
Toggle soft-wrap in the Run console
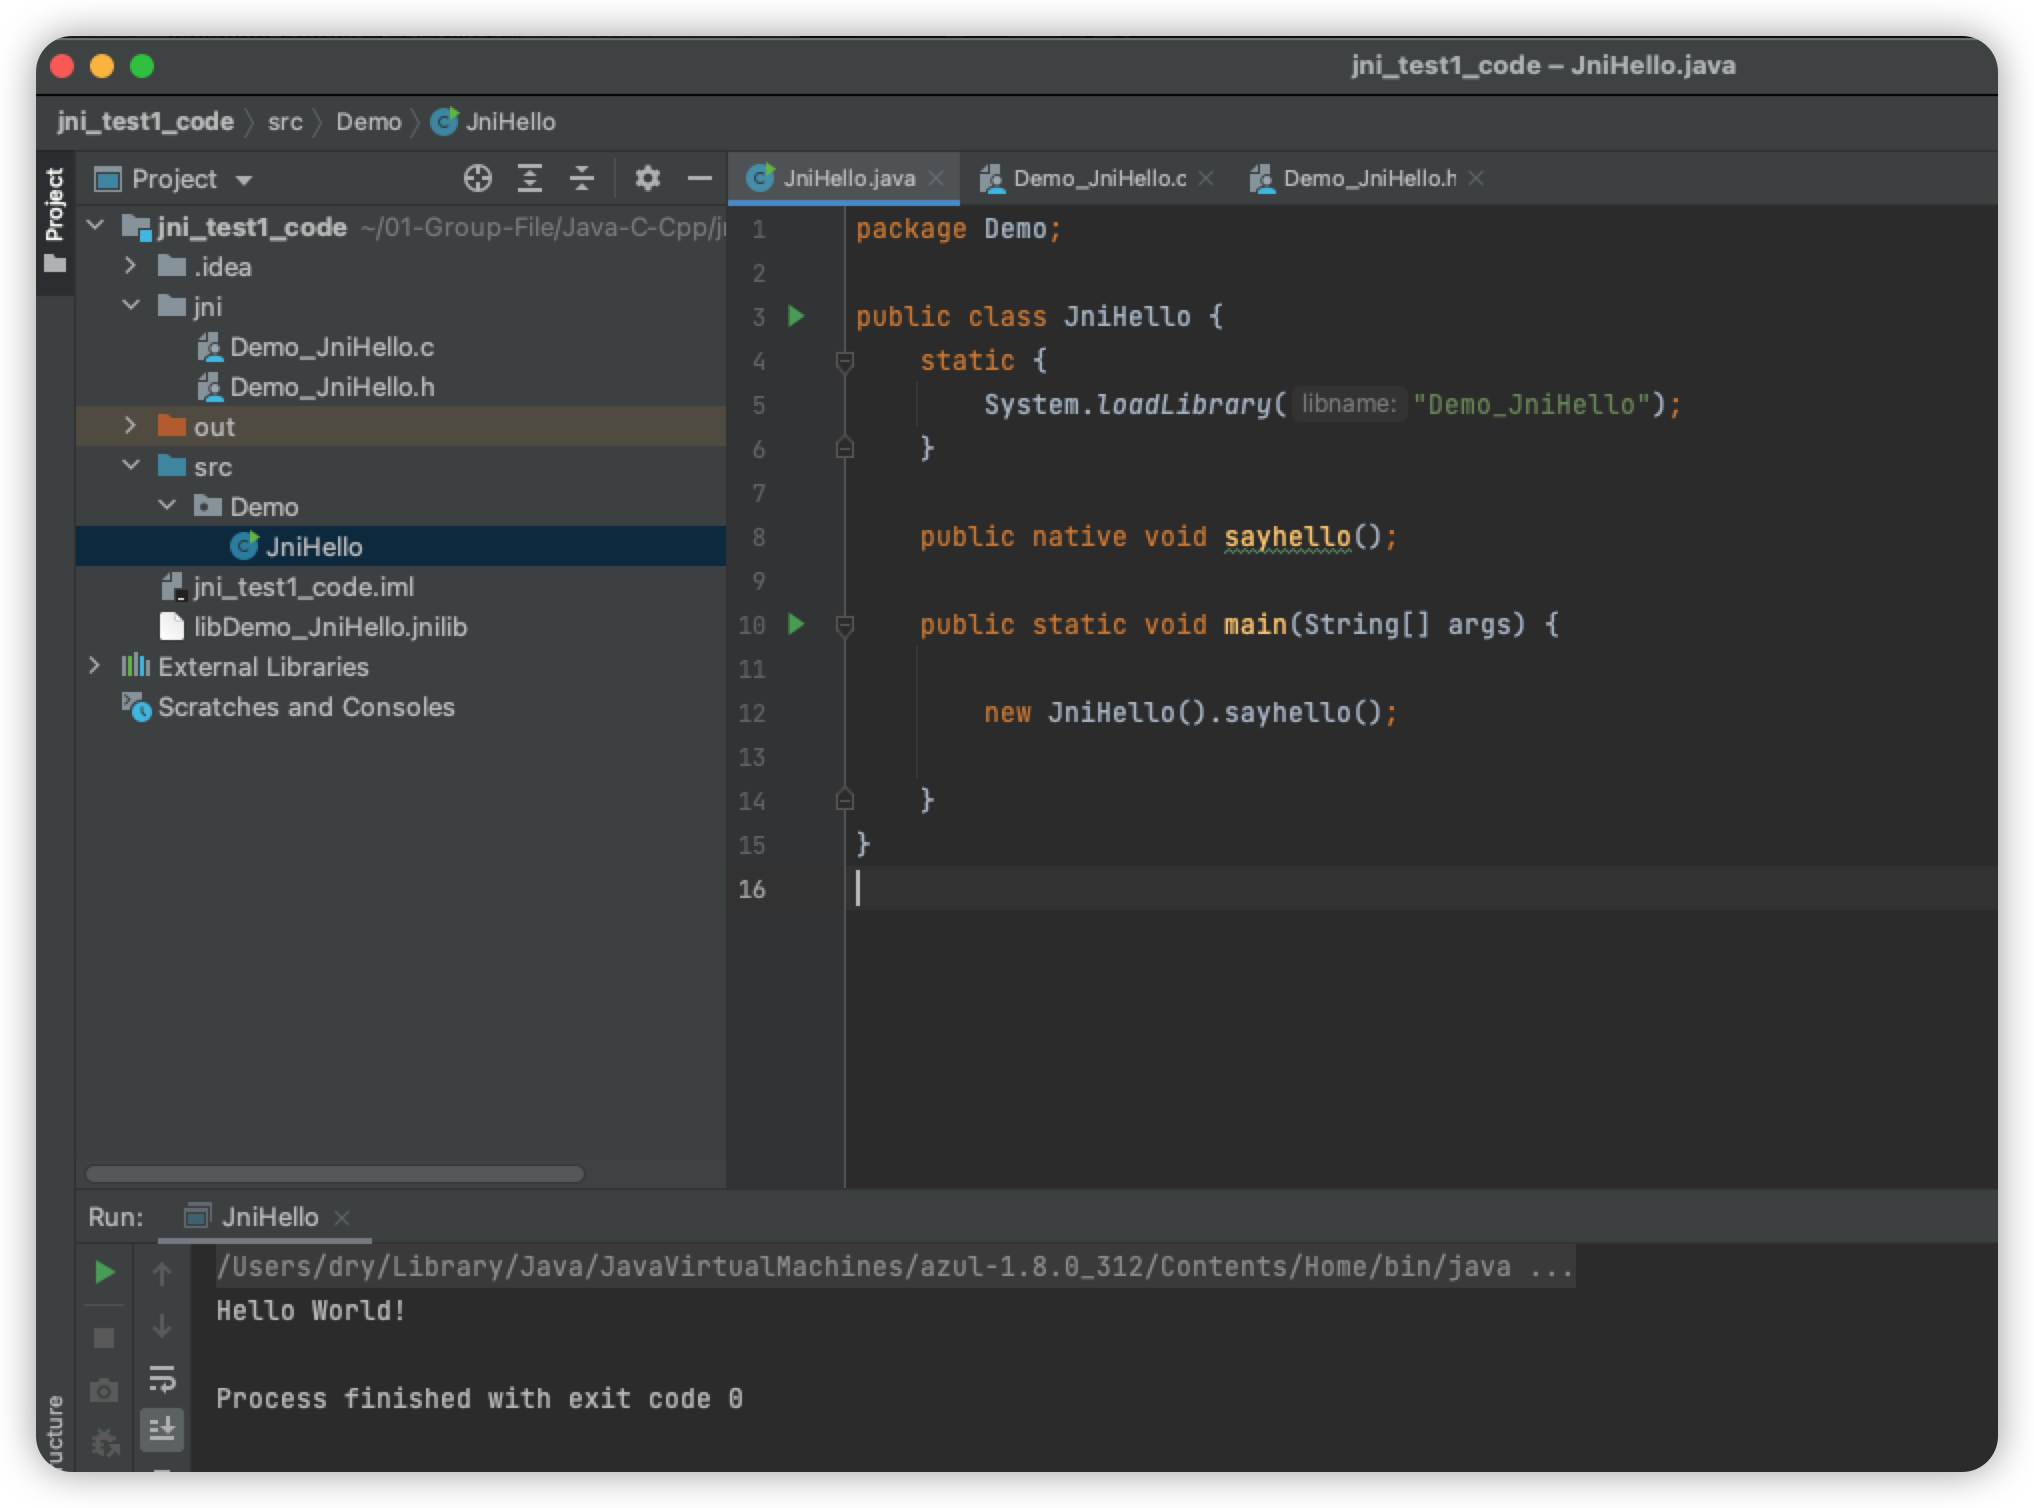[162, 1379]
